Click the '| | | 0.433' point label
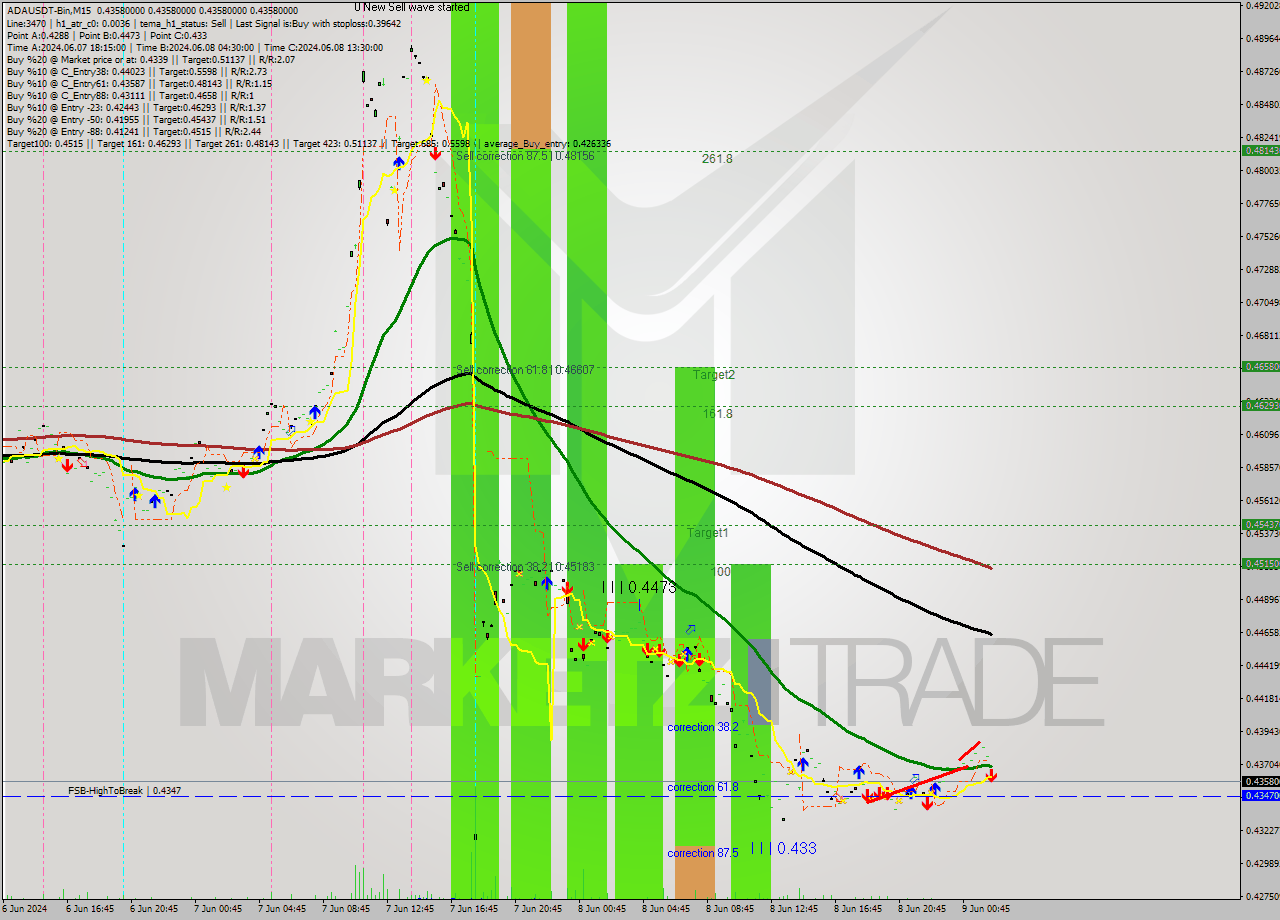Viewport: 1280px width, 920px height. point(783,848)
